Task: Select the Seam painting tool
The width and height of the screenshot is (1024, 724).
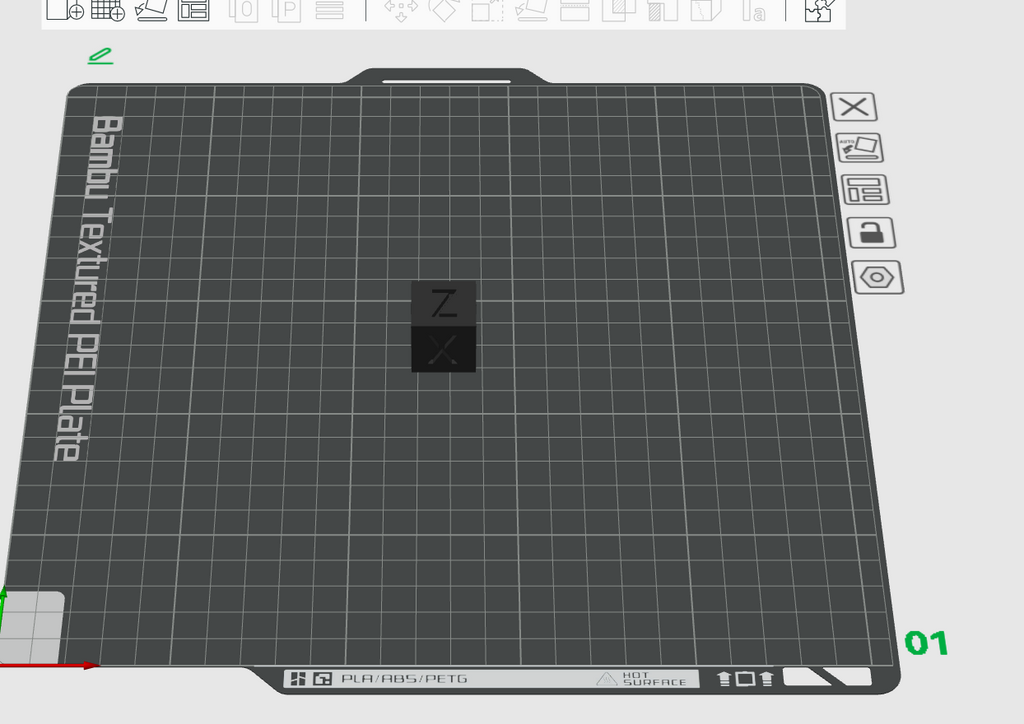Action: point(706,10)
